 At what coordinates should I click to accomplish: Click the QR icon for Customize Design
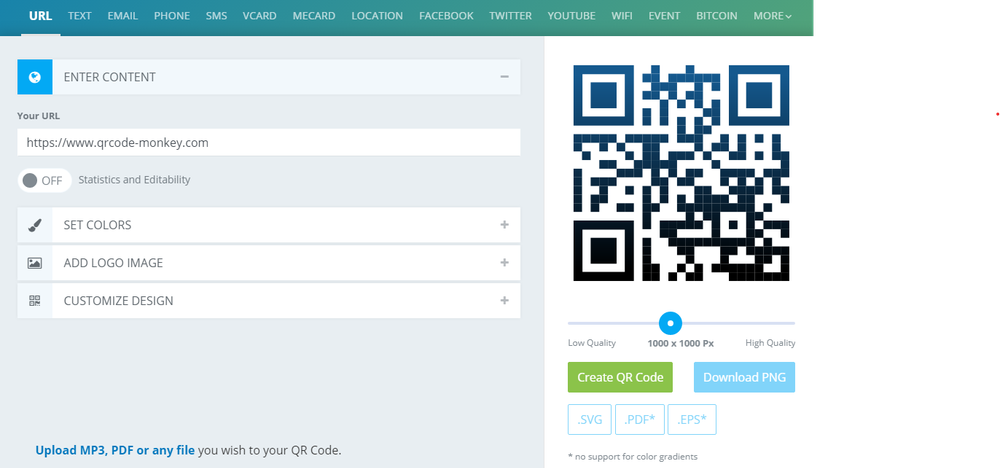(x=34, y=301)
